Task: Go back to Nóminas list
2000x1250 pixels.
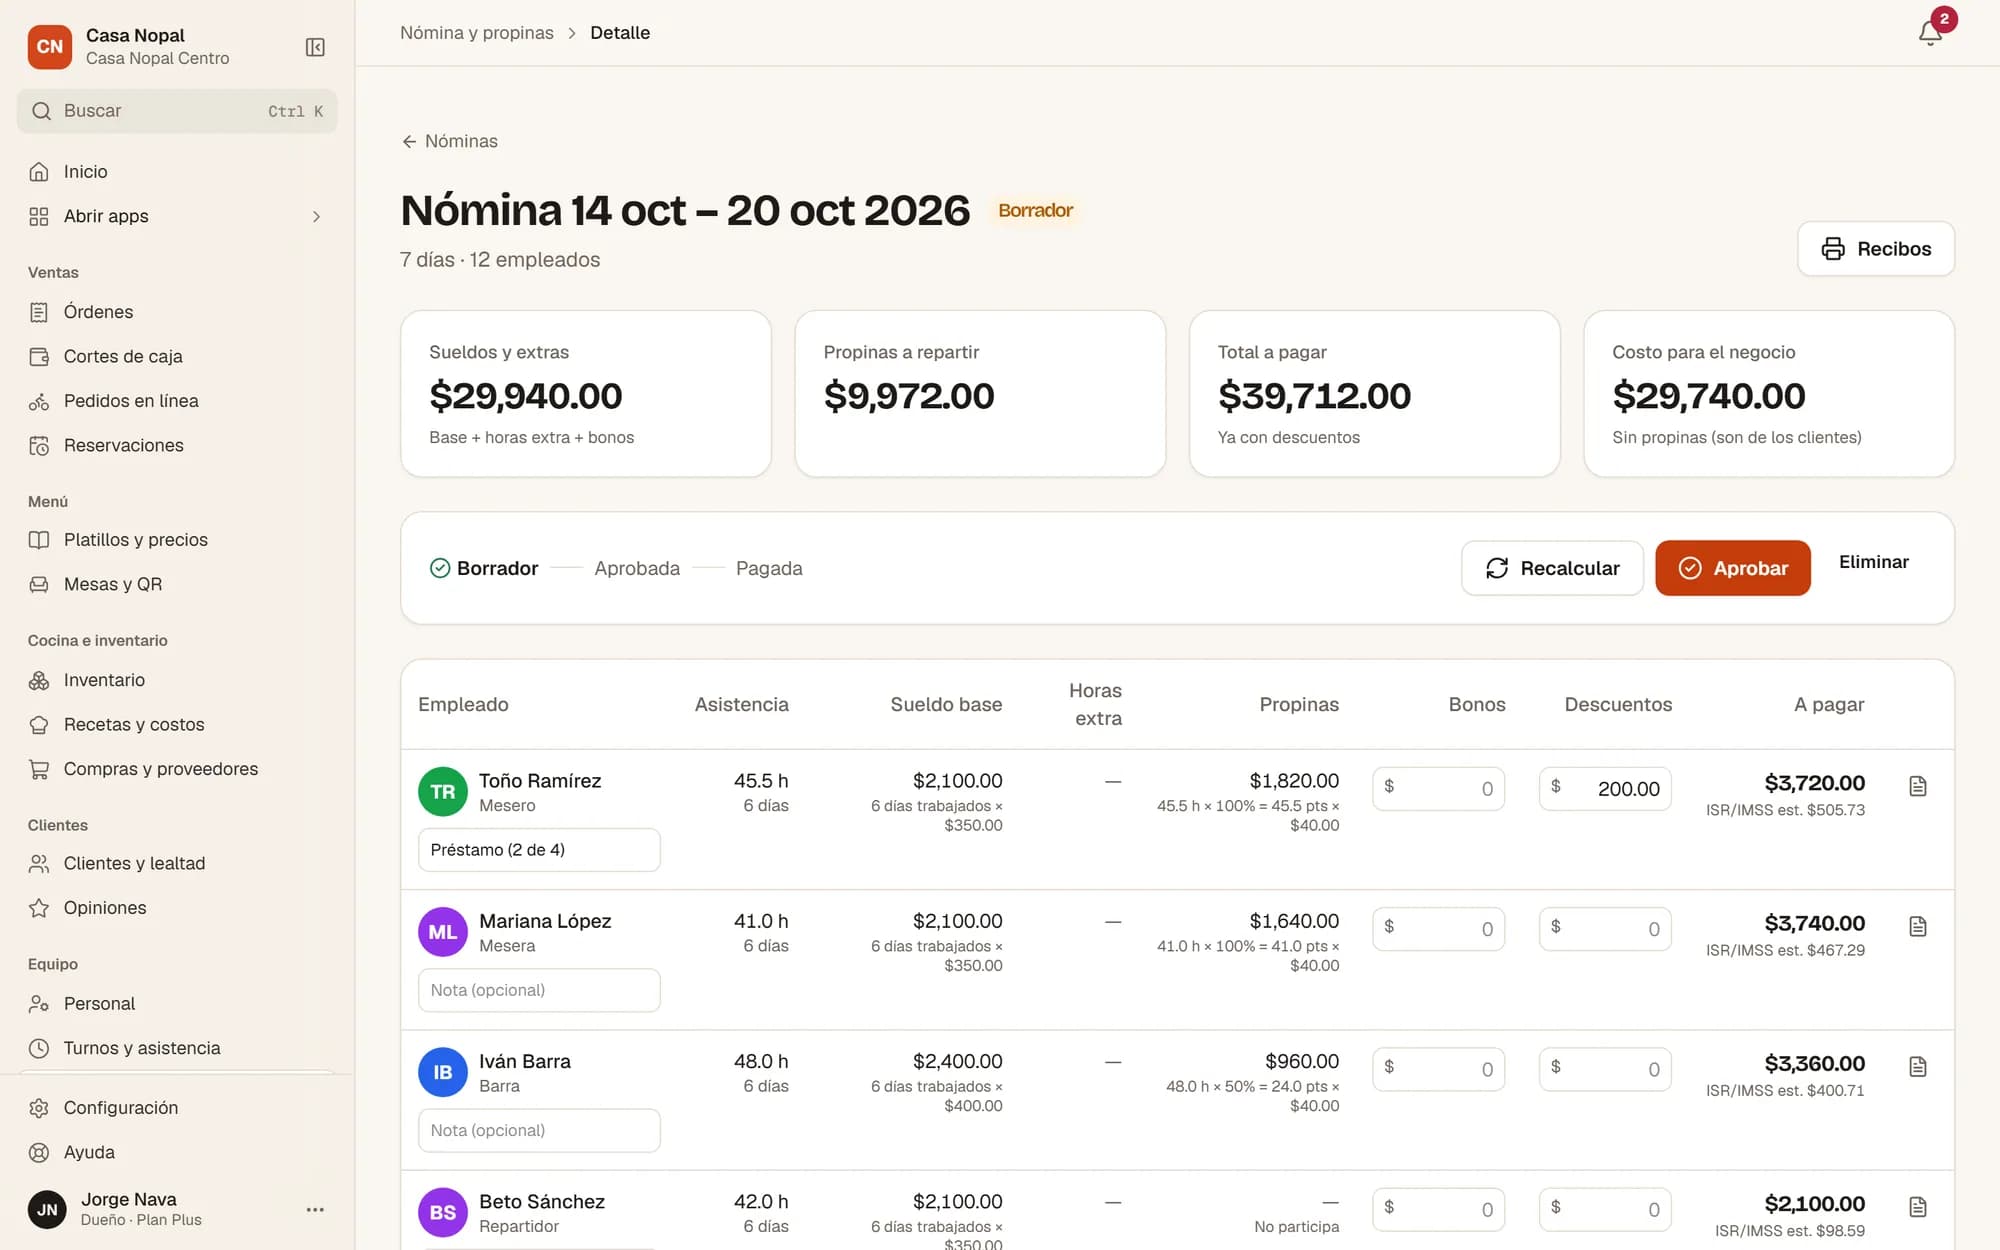Action: click(449, 141)
